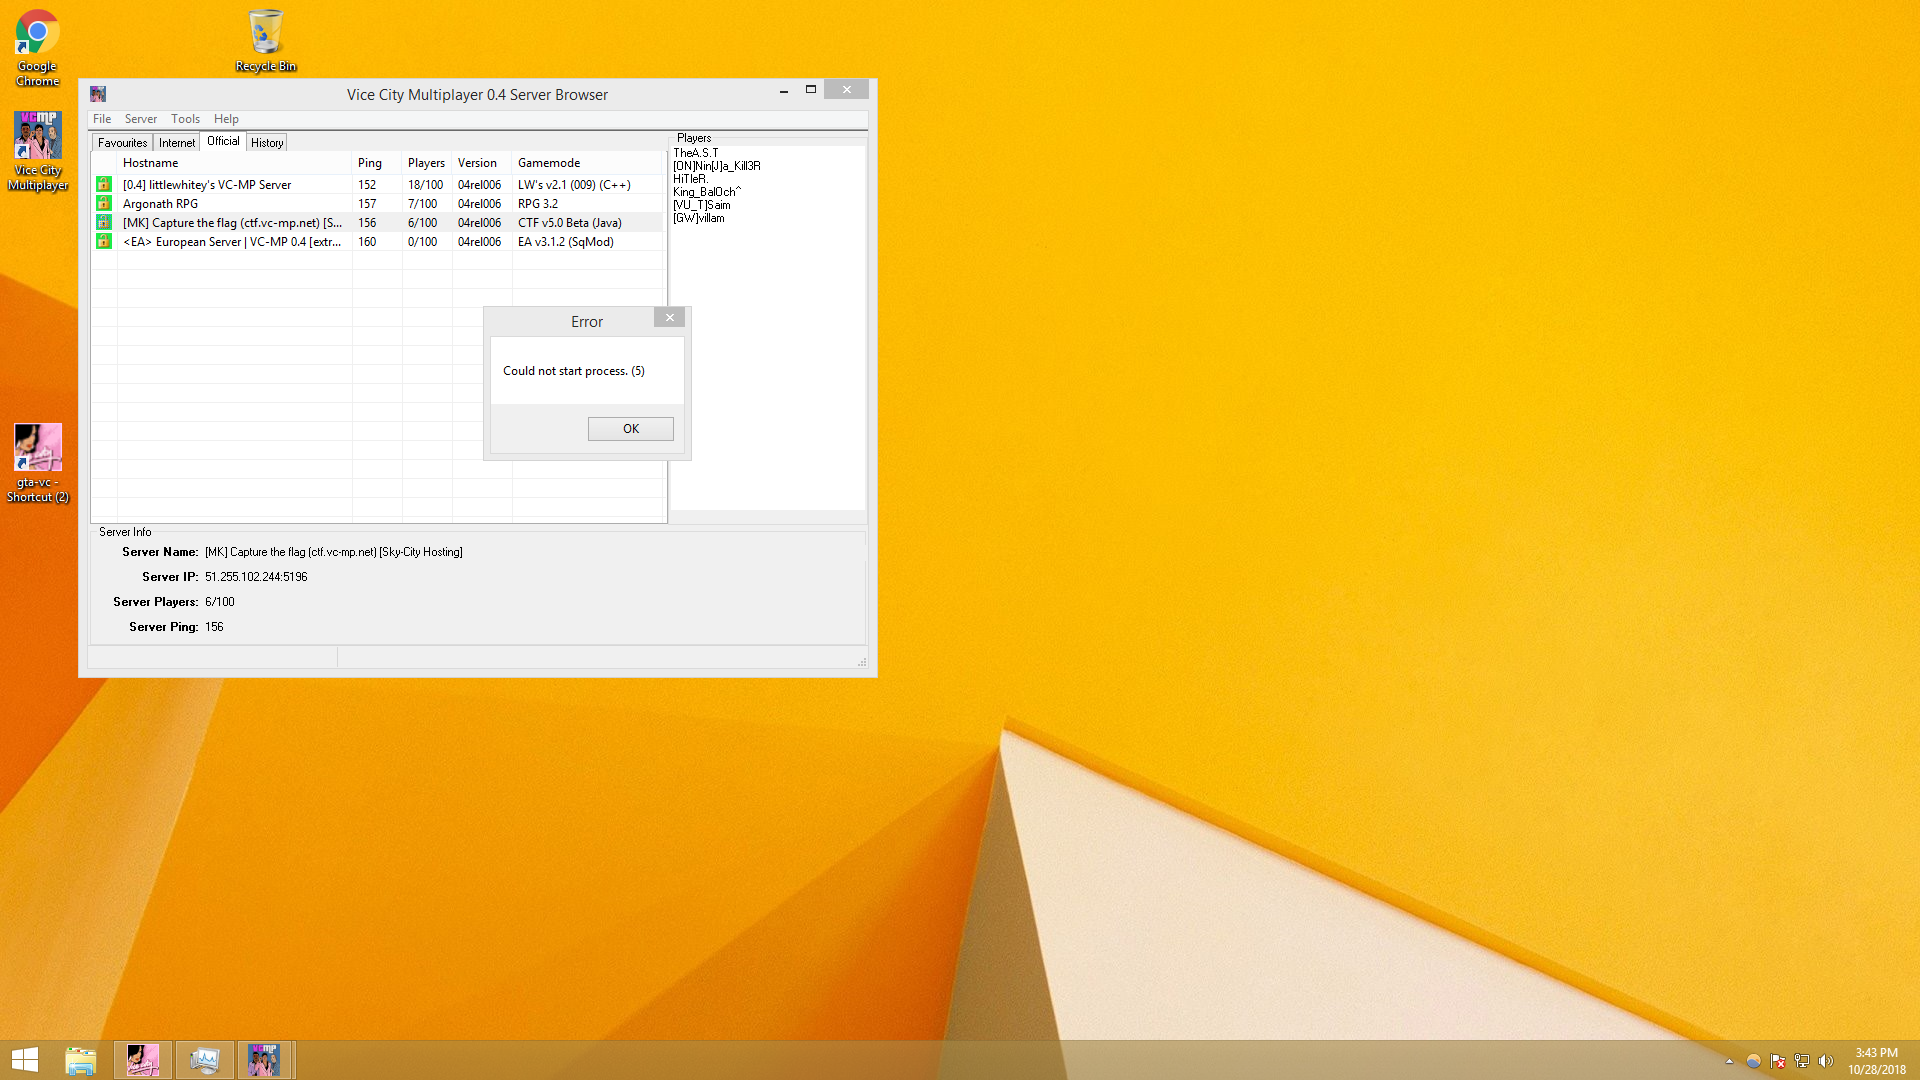Open the taskbar clock showing 3:43 PM
The height and width of the screenshot is (1080, 1920).
tap(1876, 1061)
